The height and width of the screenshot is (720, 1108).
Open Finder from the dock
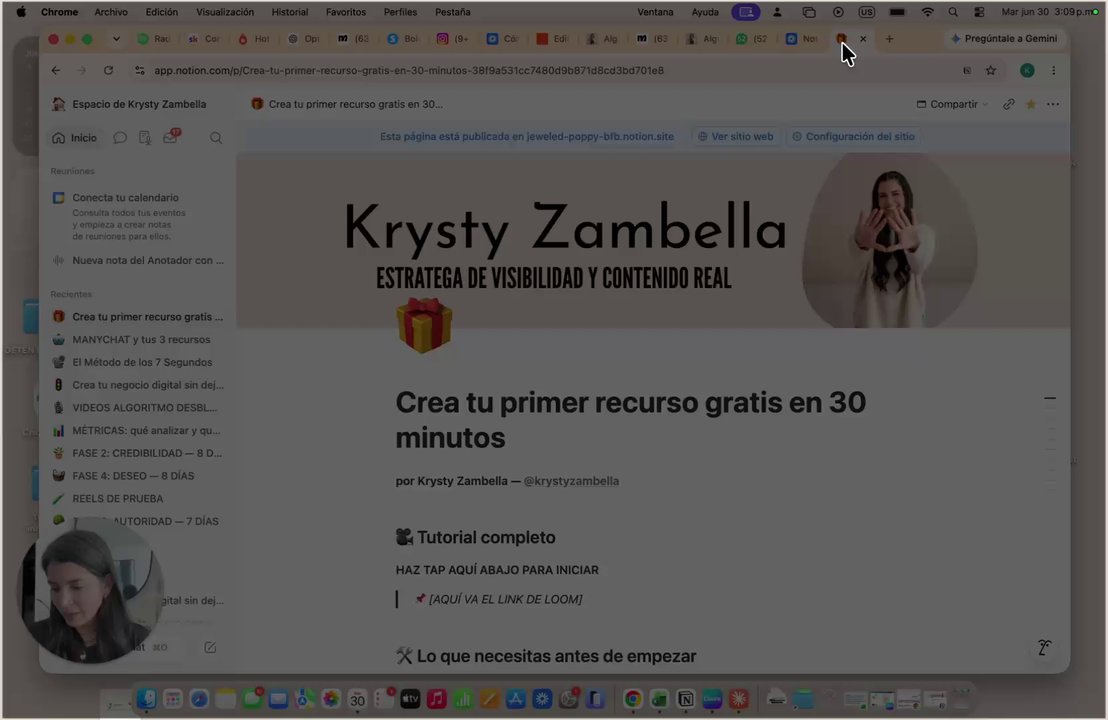146,699
